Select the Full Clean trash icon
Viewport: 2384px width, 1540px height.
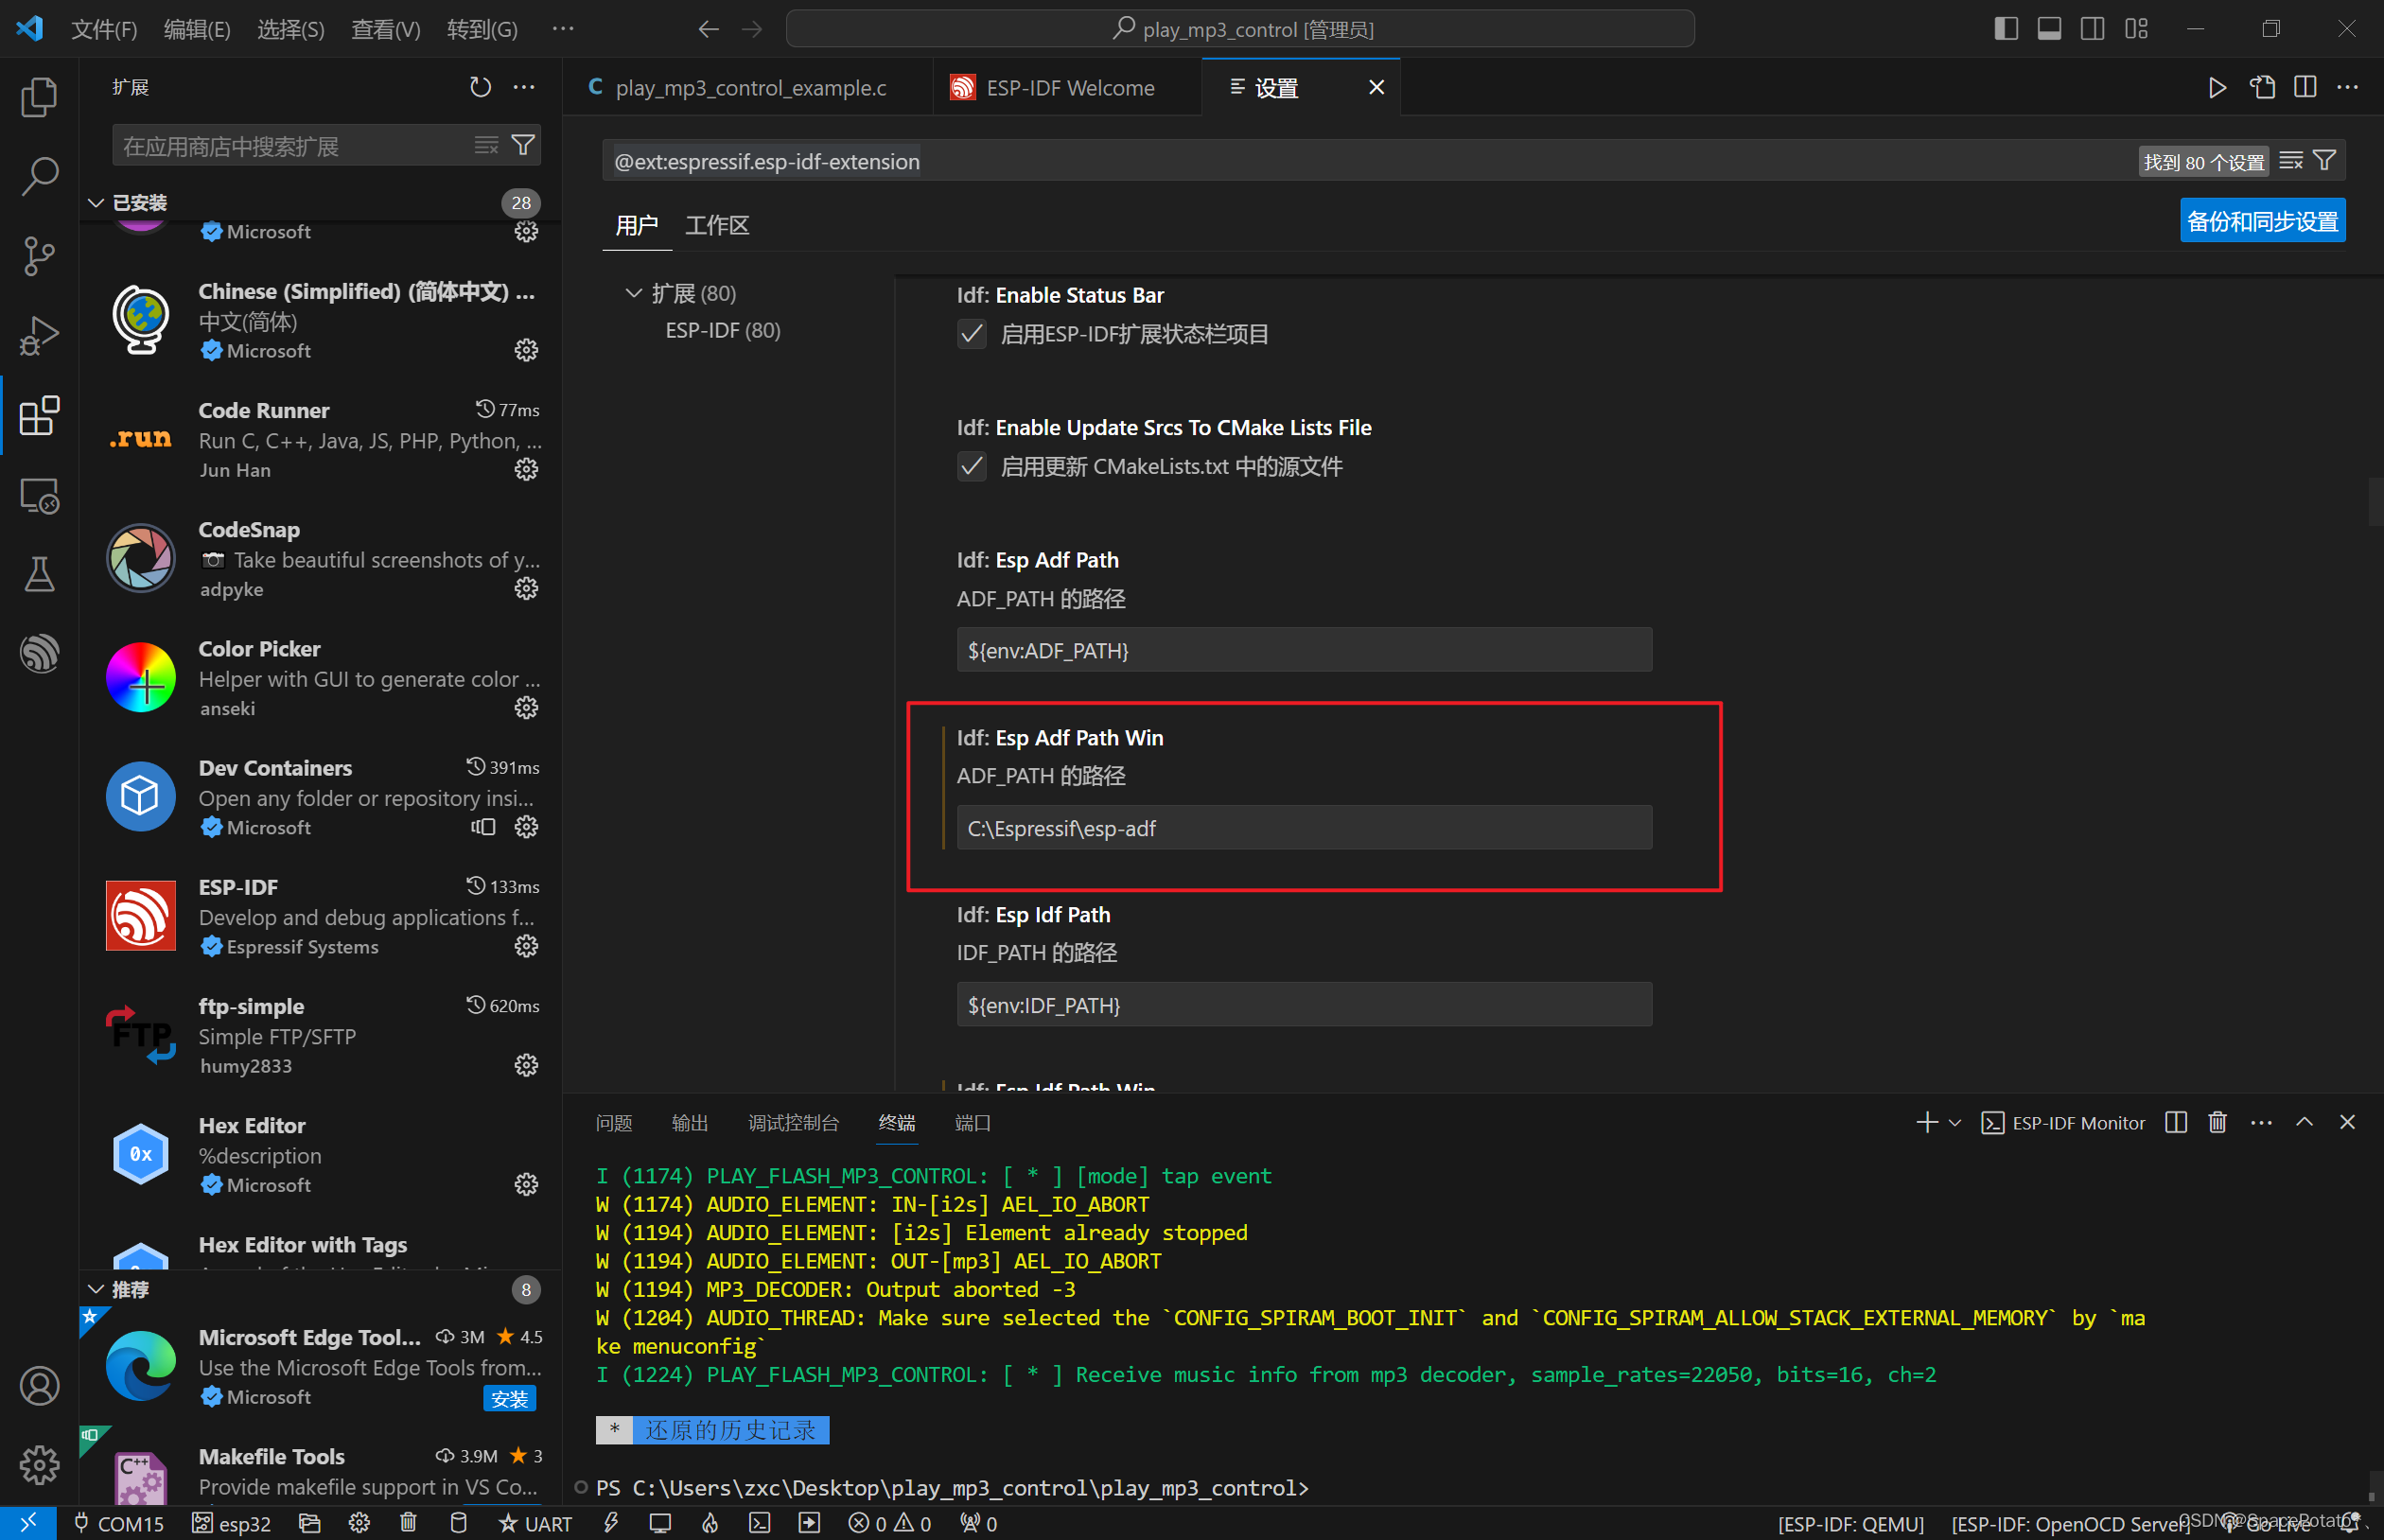tap(408, 1523)
